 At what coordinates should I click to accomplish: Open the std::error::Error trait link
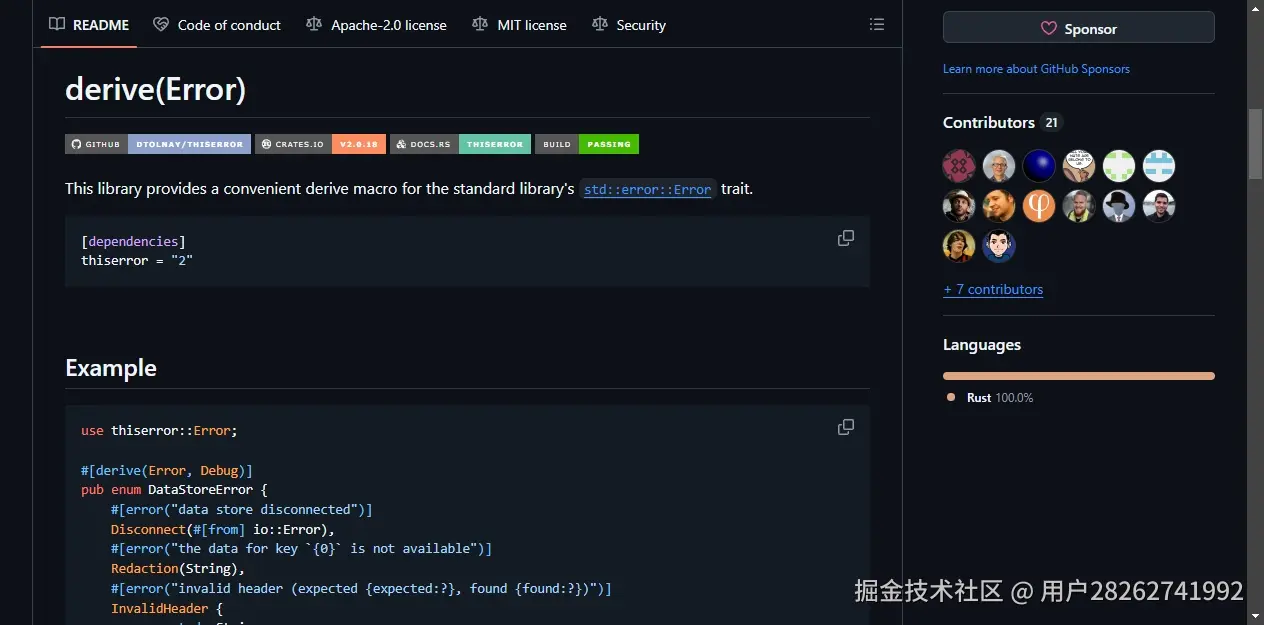(x=648, y=189)
